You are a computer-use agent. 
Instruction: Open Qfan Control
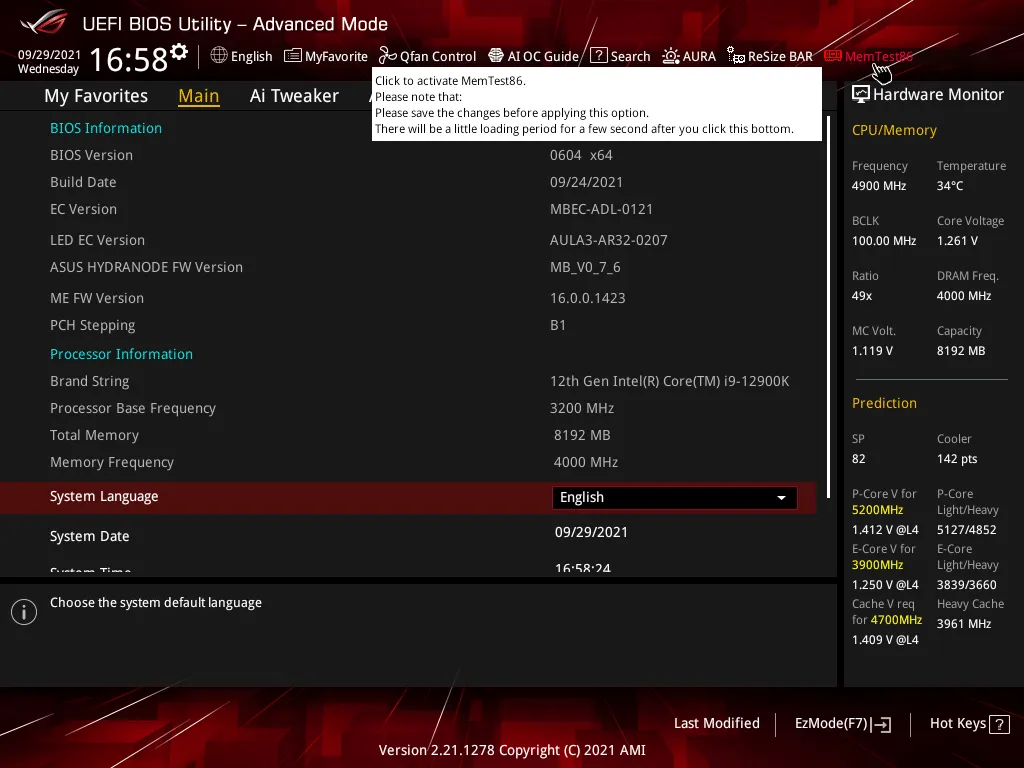coord(428,56)
